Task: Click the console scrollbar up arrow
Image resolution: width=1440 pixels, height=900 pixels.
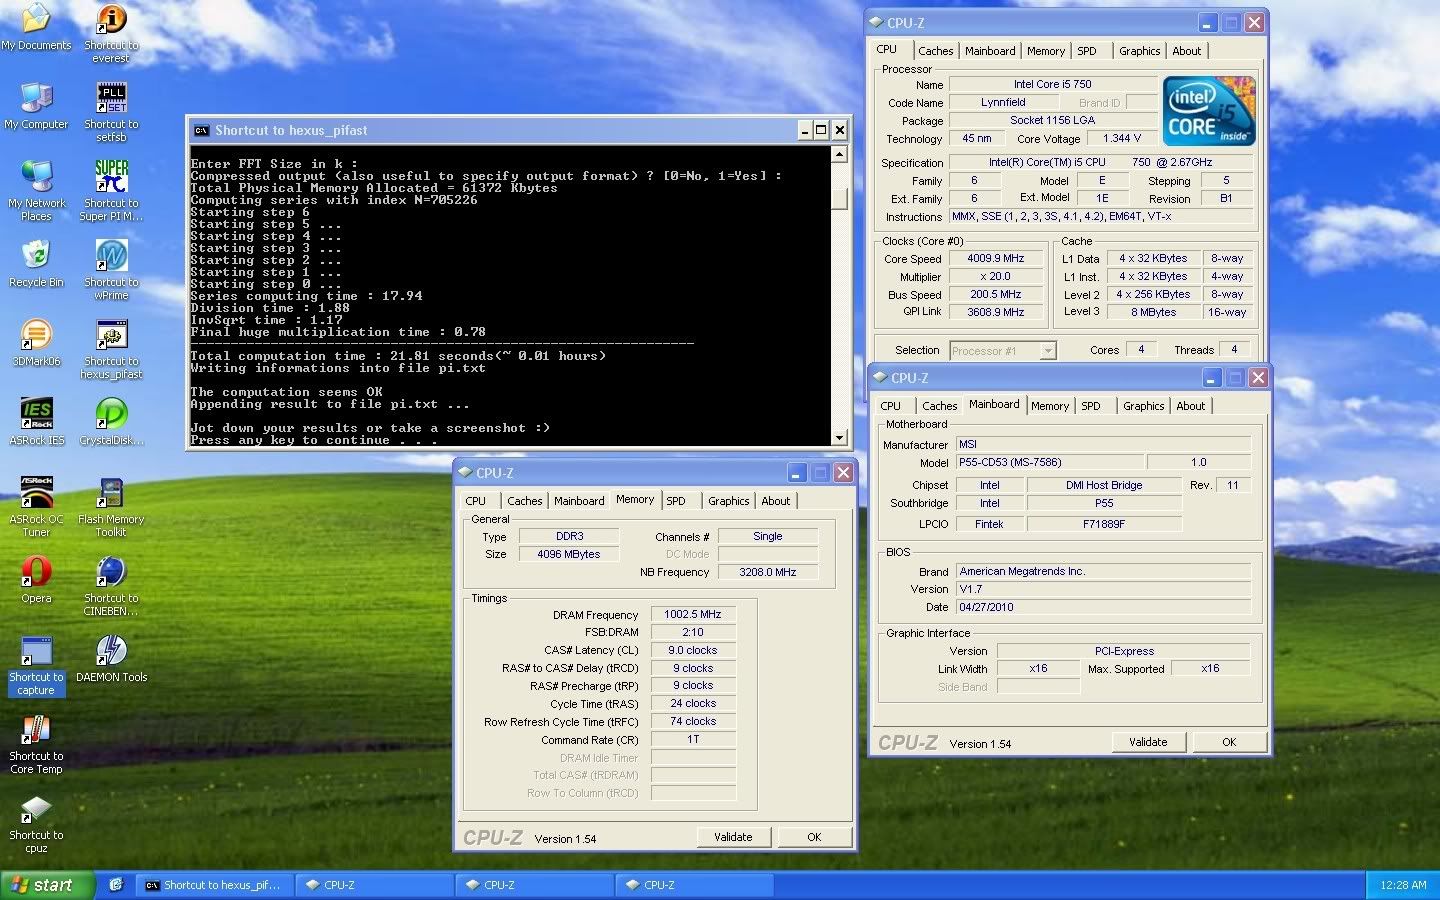Action: 839,154
